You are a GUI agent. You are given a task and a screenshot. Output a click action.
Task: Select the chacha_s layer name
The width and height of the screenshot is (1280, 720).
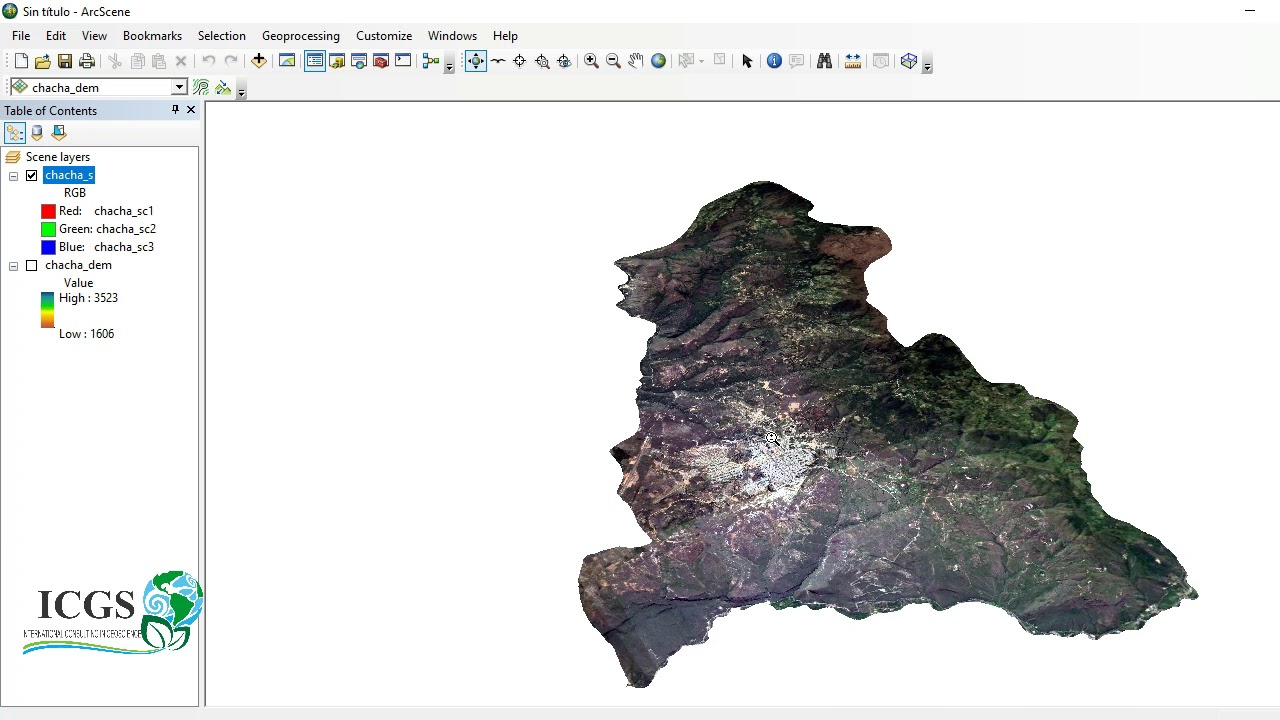point(69,175)
